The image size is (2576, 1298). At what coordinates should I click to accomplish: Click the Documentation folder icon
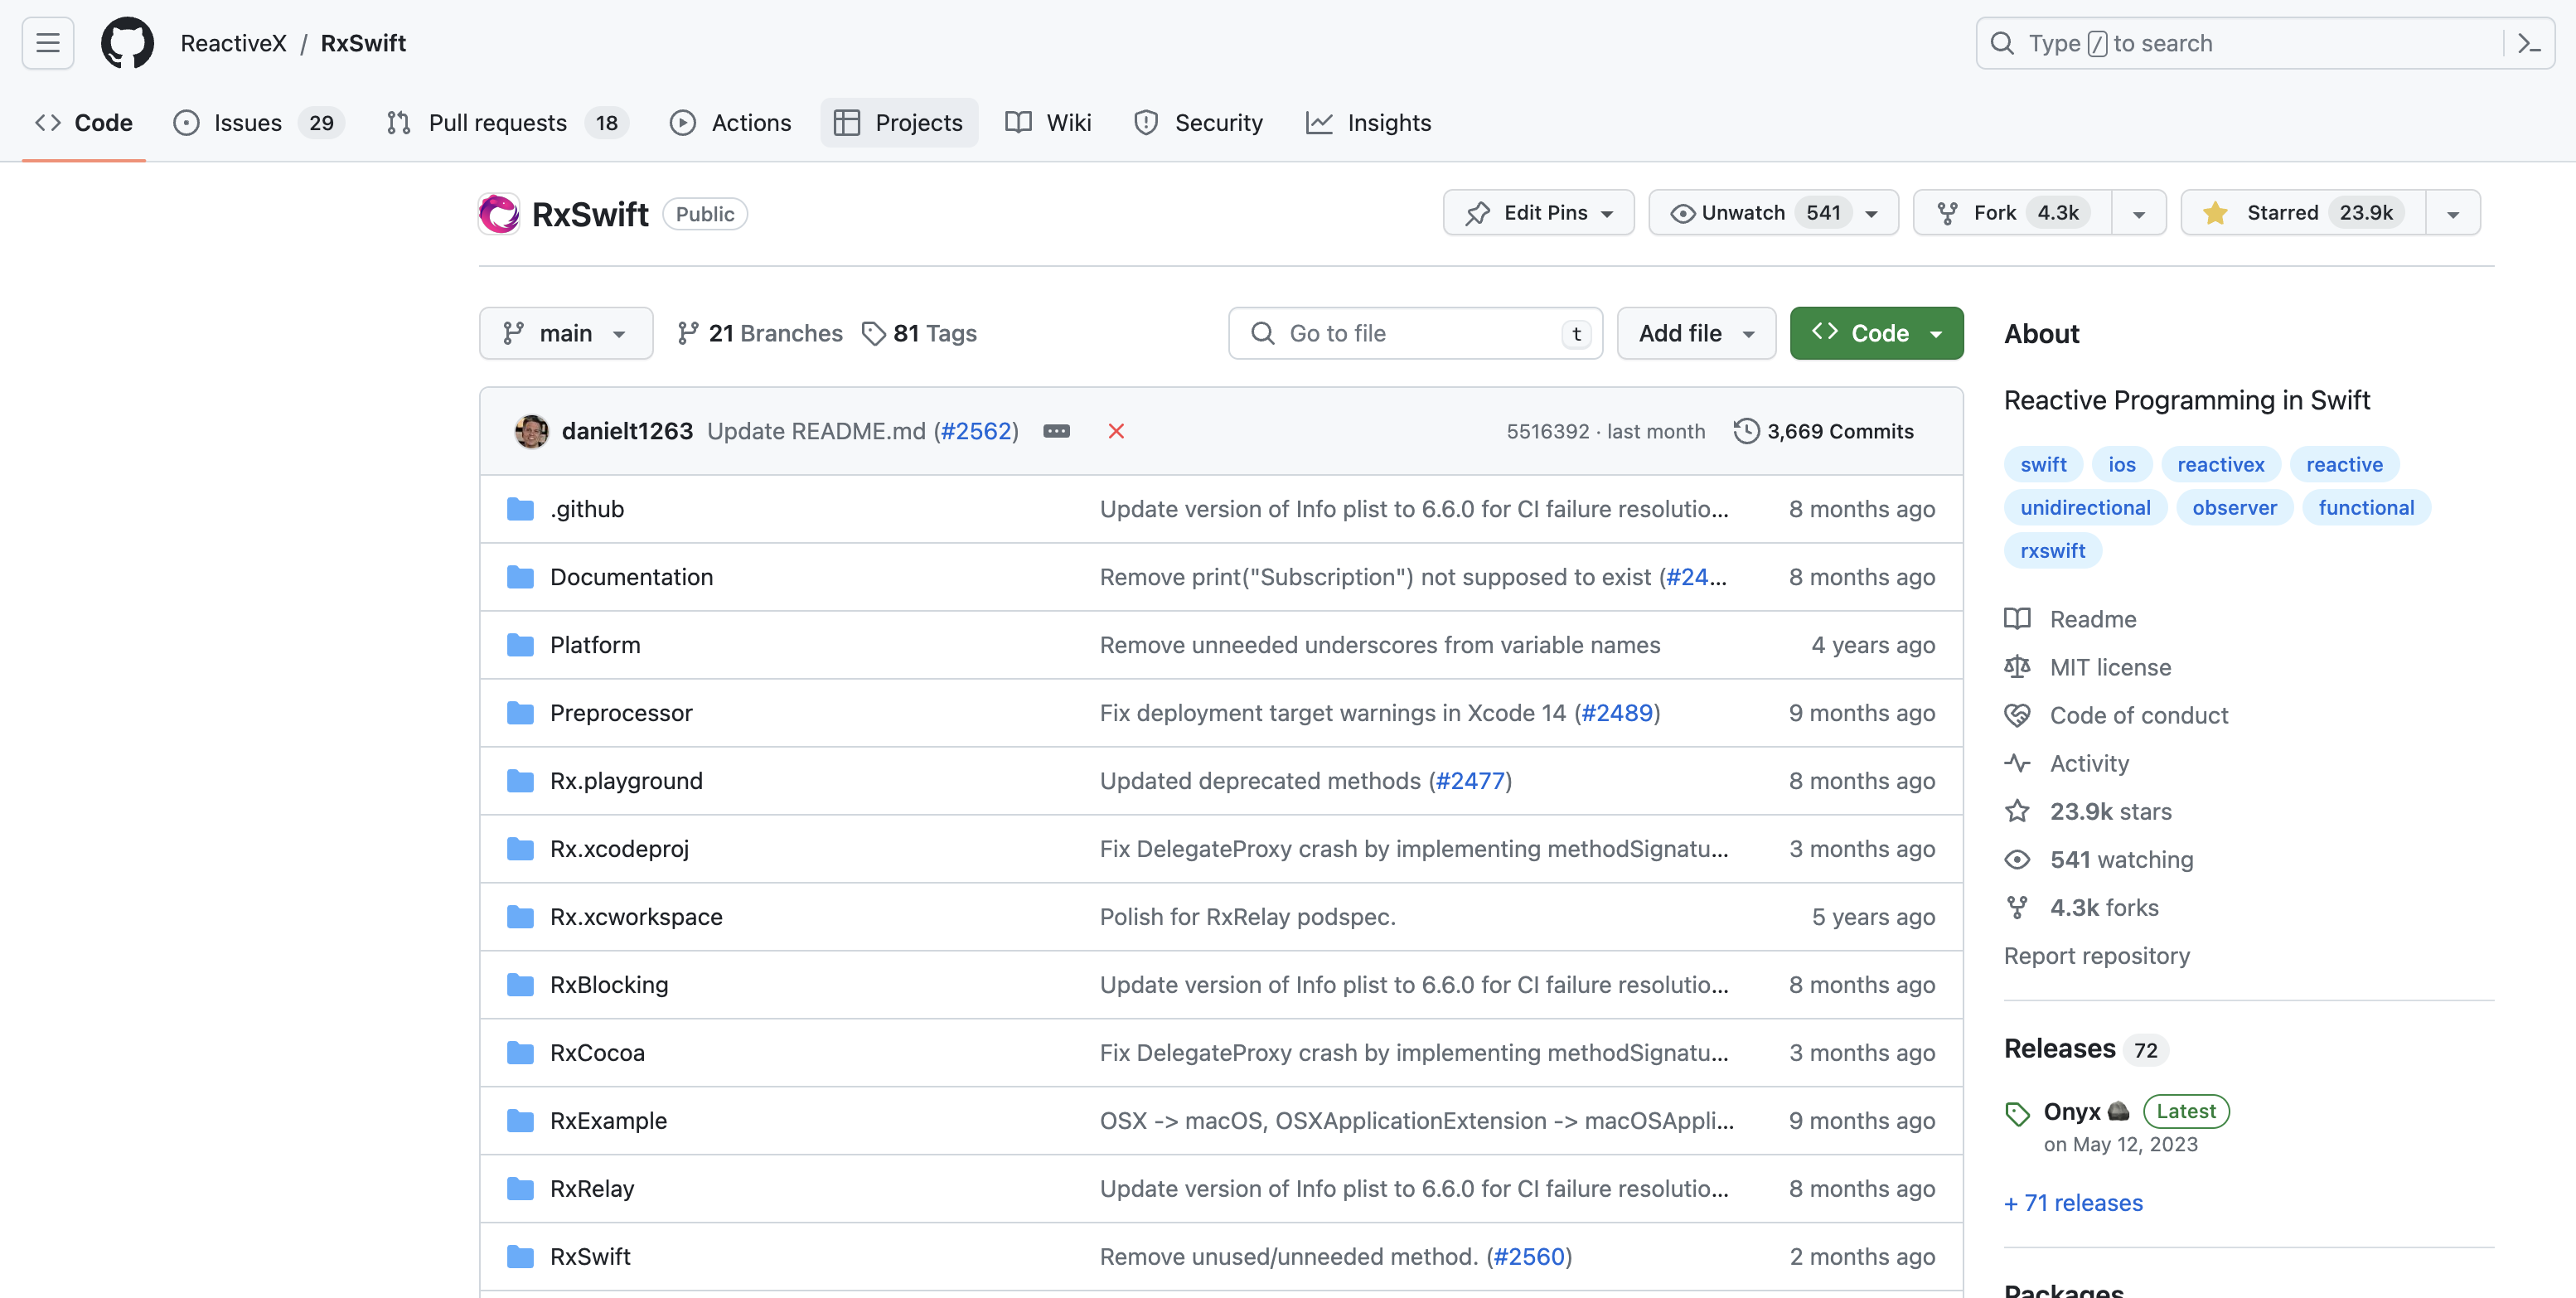pyautogui.click(x=520, y=577)
